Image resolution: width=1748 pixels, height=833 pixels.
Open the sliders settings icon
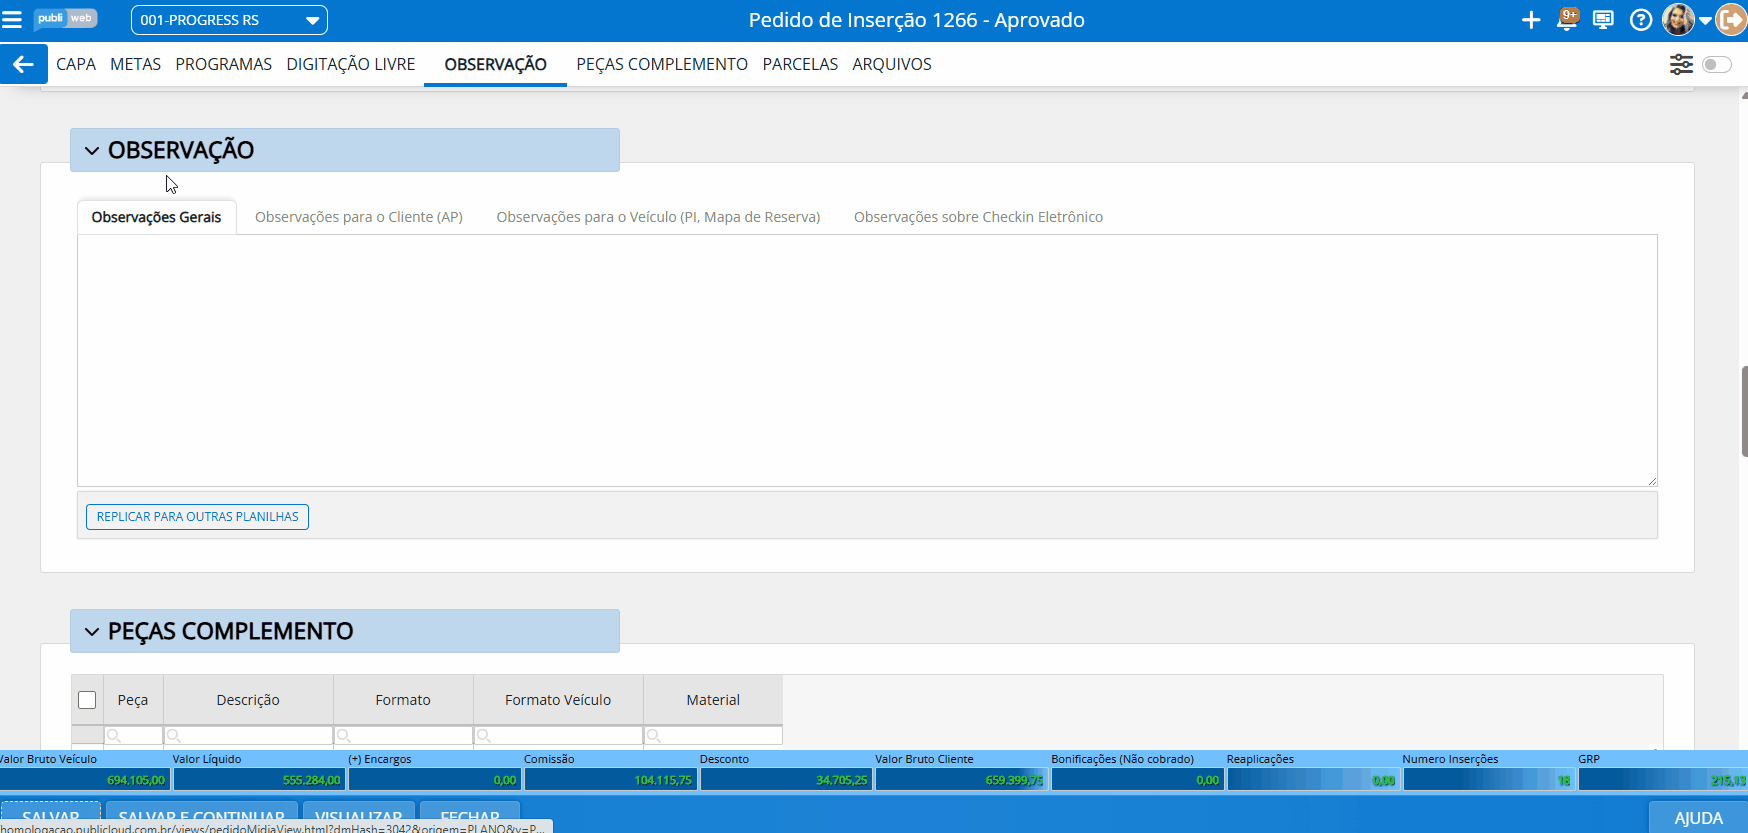click(1681, 64)
